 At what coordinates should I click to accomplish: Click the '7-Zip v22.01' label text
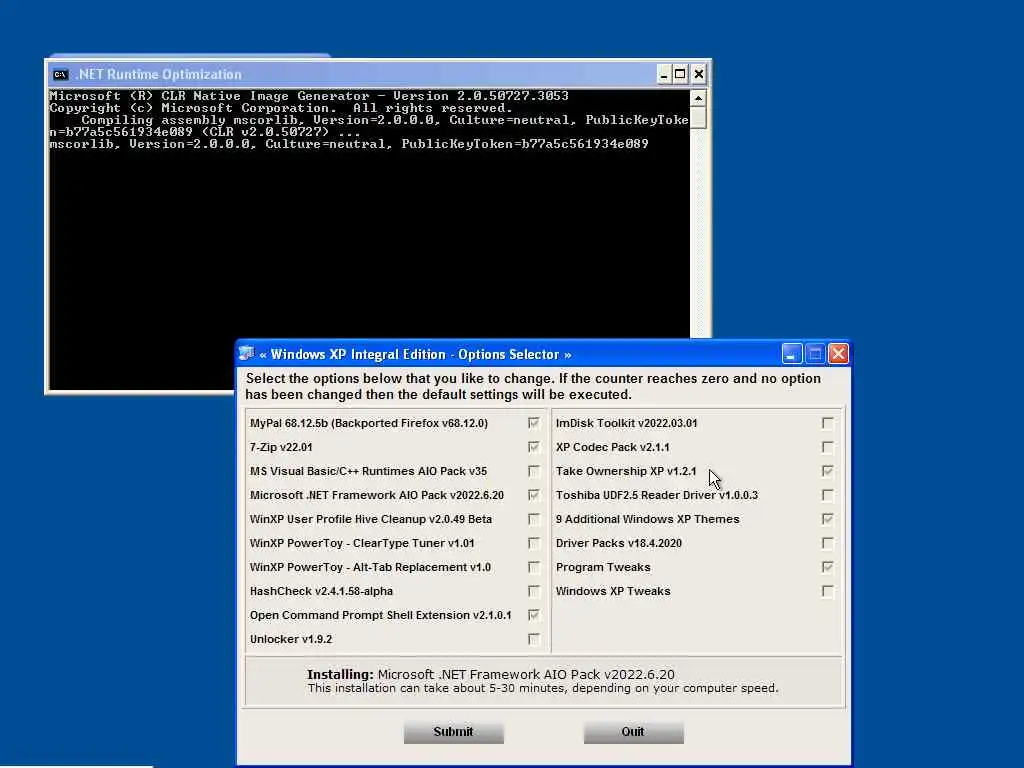[281, 447]
